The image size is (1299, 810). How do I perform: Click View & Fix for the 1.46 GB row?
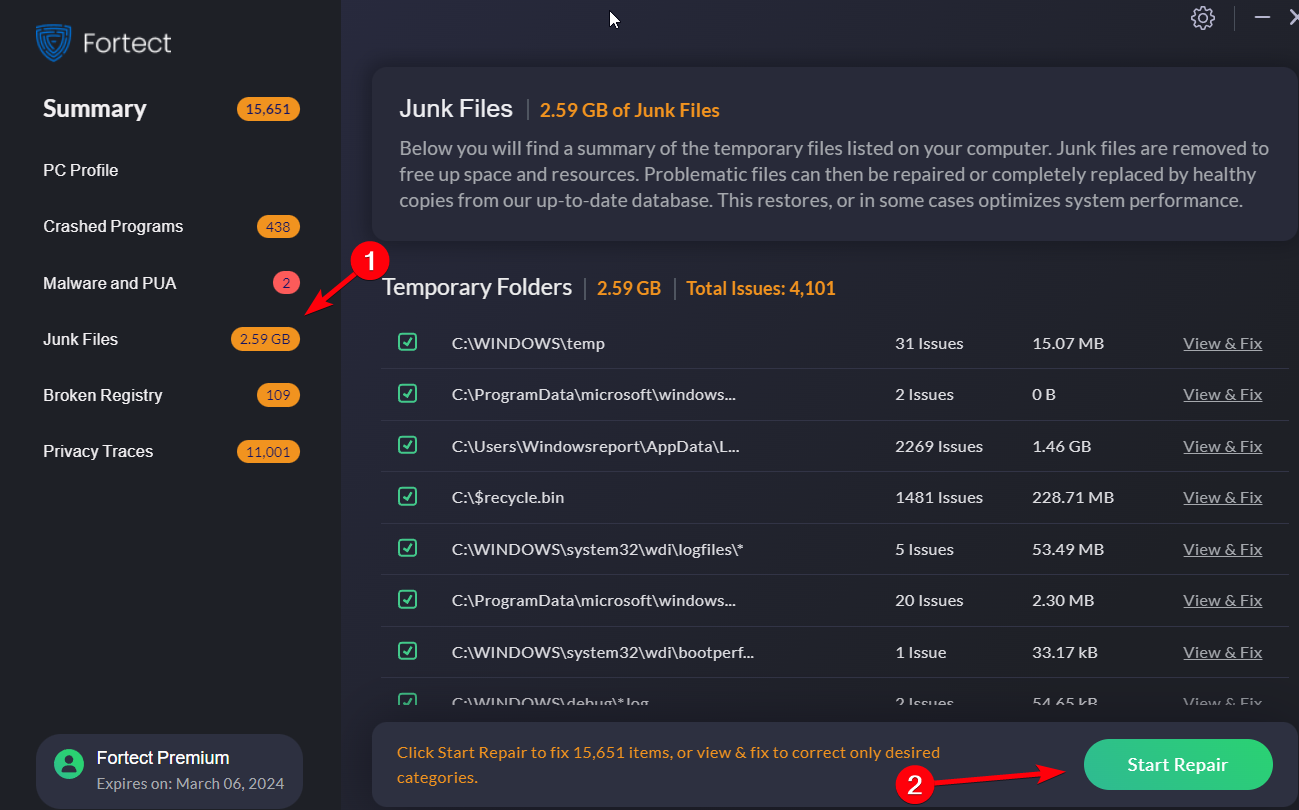(x=1222, y=446)
